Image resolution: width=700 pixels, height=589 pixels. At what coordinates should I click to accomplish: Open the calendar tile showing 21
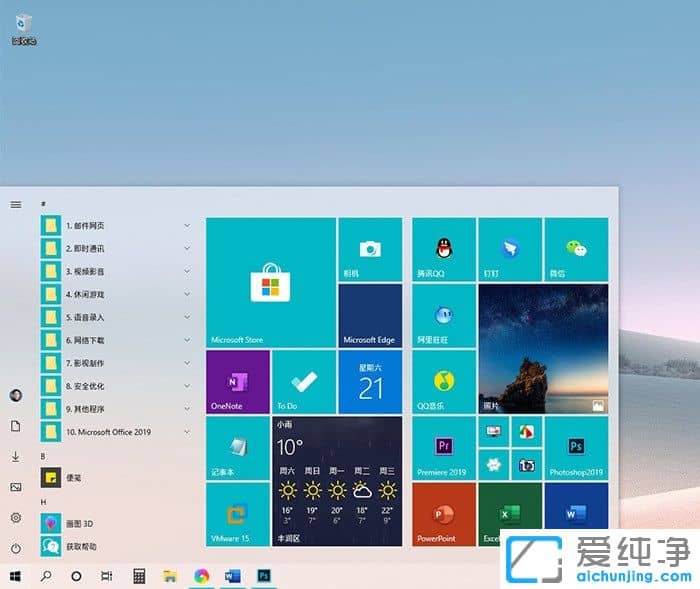[370, 382]
